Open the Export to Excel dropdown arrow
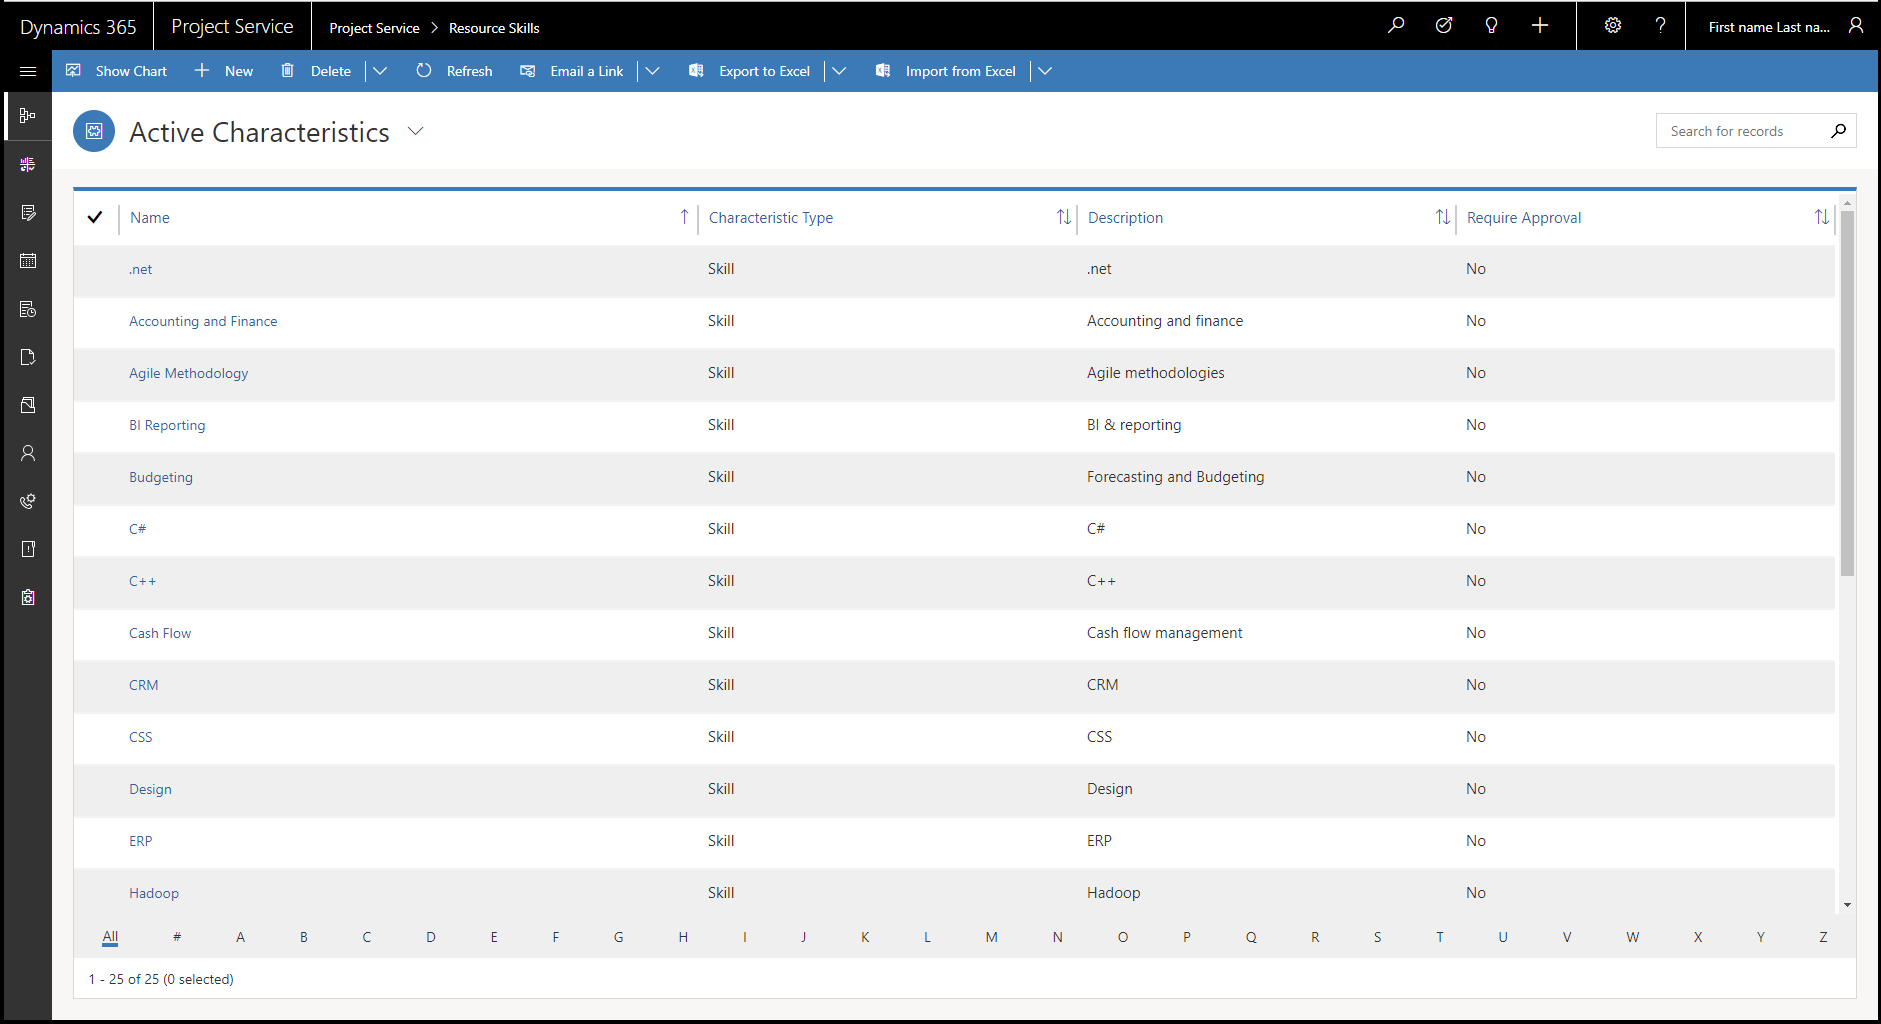Image resolution: width=1881 pixels, height=1024 pixels. click(x=840, y=71)
